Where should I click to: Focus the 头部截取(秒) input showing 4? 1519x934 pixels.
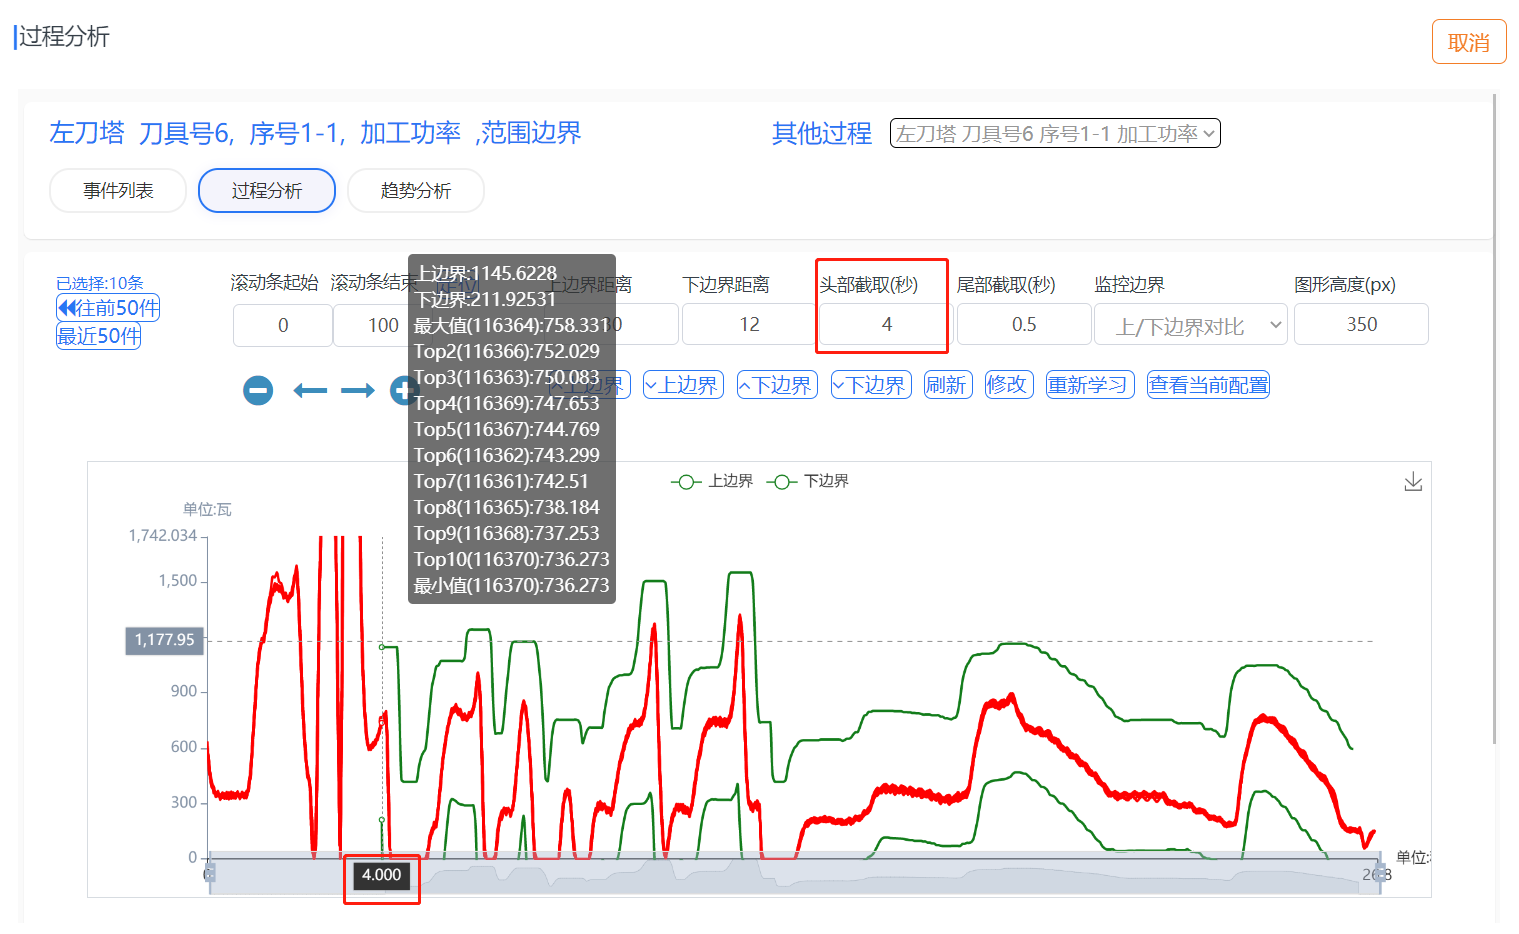click(886, 325)
